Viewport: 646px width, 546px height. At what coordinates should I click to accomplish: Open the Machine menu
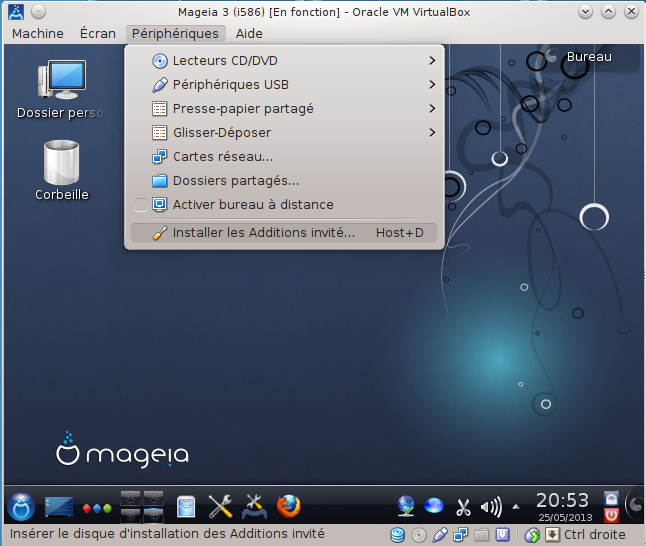38,33
